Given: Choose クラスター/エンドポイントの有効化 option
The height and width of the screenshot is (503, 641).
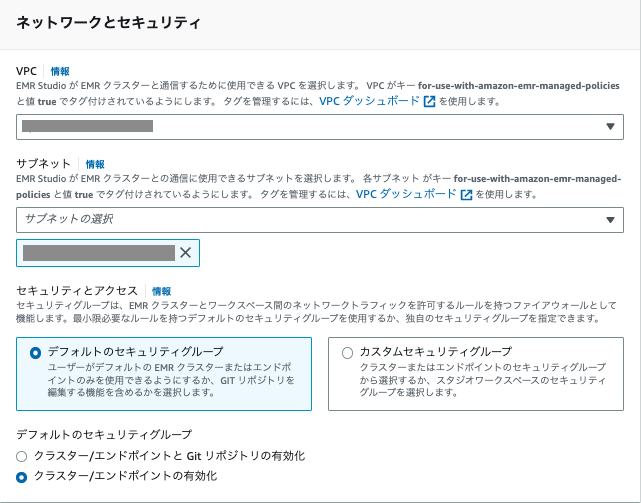Looking at the screenshot, I should [117, 476].
